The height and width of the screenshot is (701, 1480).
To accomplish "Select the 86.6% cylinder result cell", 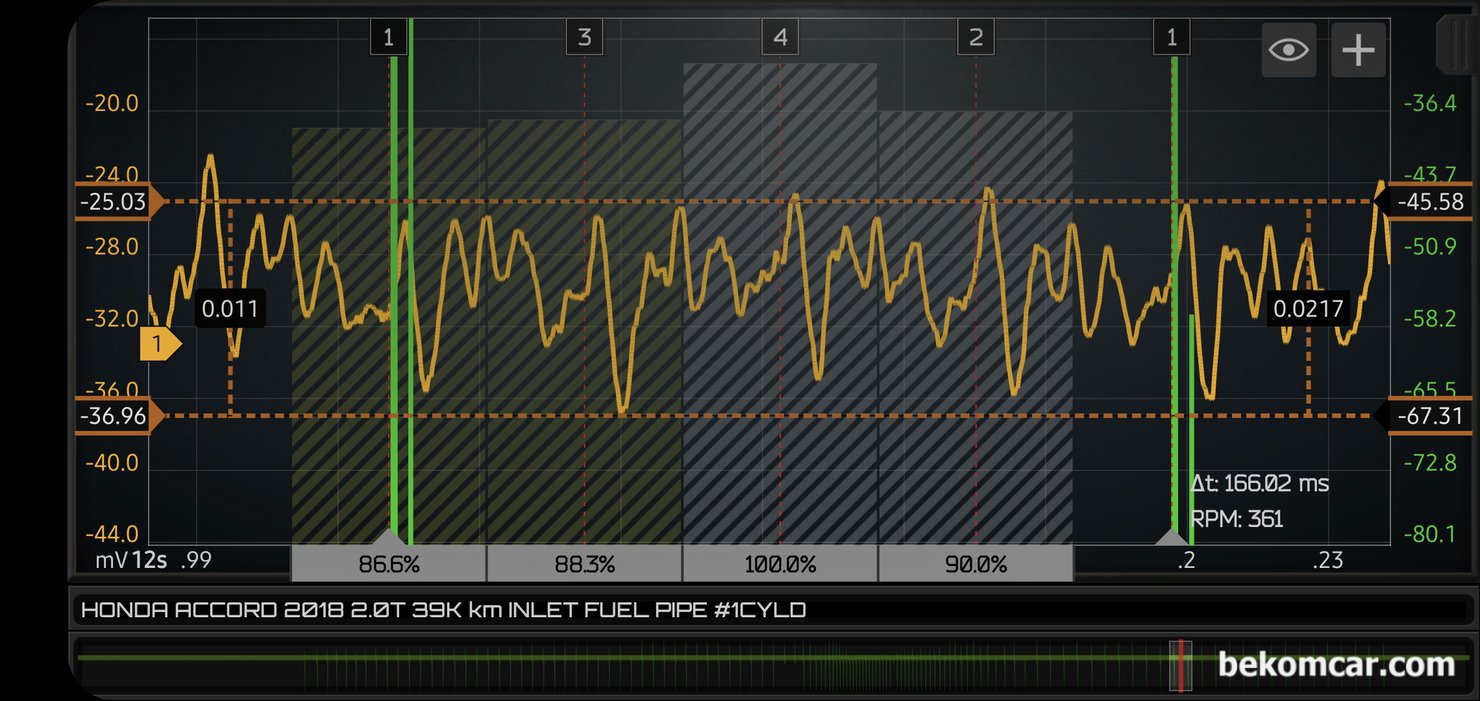I will [x=389, y=564].
